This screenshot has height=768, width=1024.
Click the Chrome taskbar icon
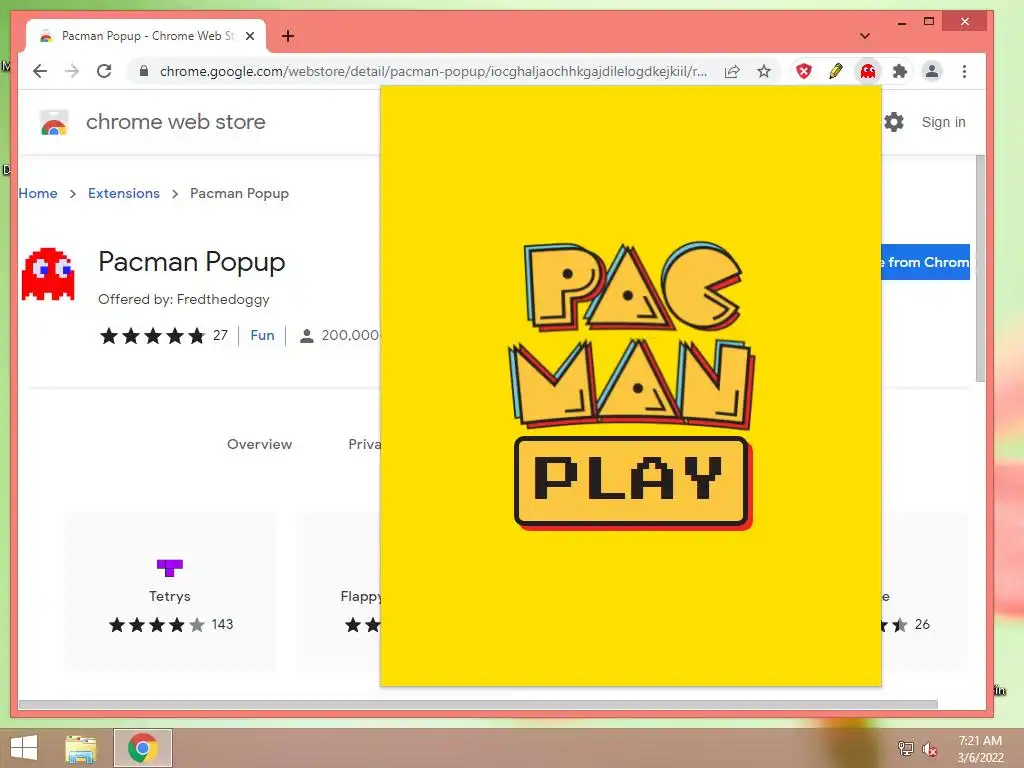(142, 748)
